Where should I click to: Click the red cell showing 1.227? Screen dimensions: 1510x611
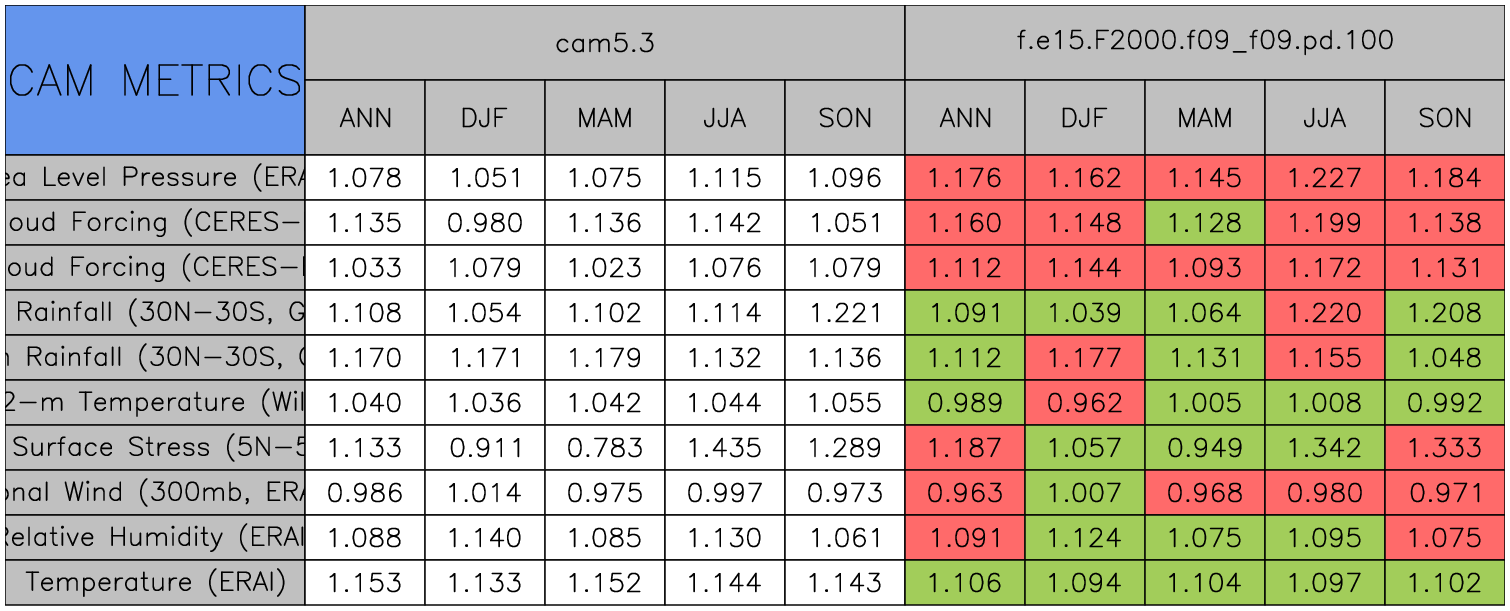pos(1324,178)
